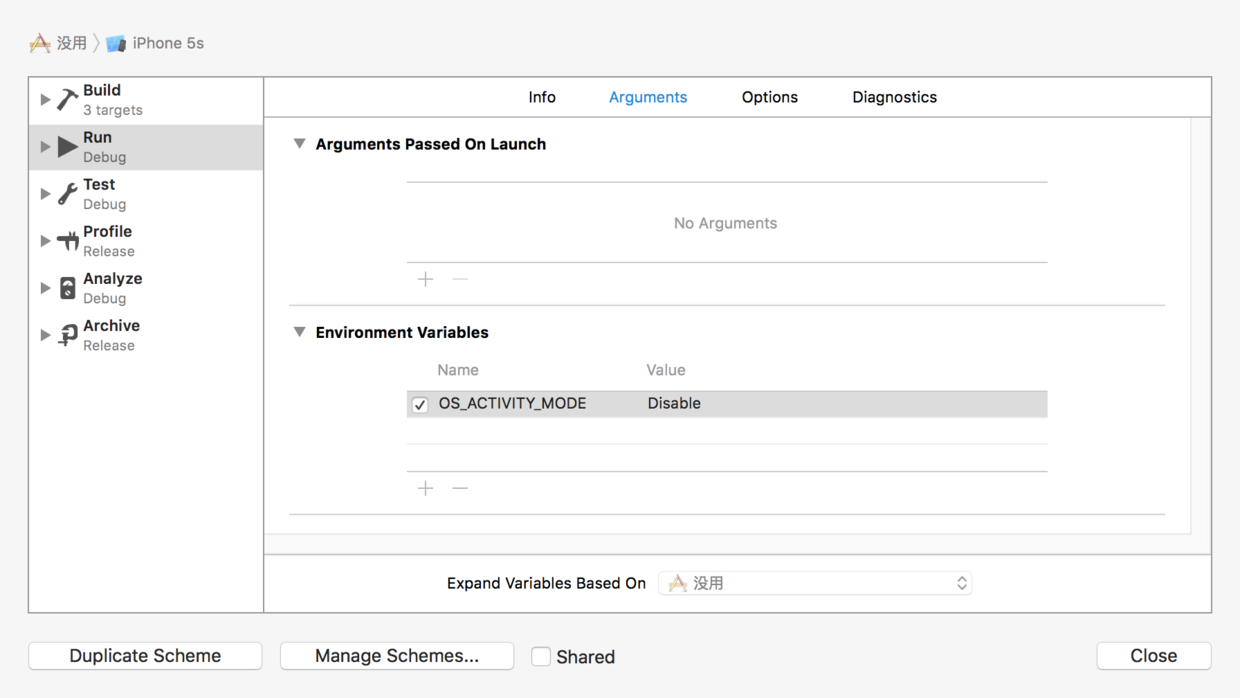1240x698 pixels.
Task: Open Manage Schemes dialog
Action: tap(397, 656)
